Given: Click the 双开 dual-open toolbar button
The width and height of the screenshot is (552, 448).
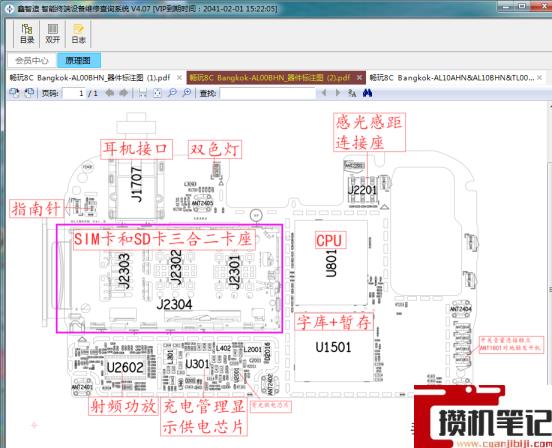Looking at the screenshot, I should pyautogui.click(x=52, y=34).
